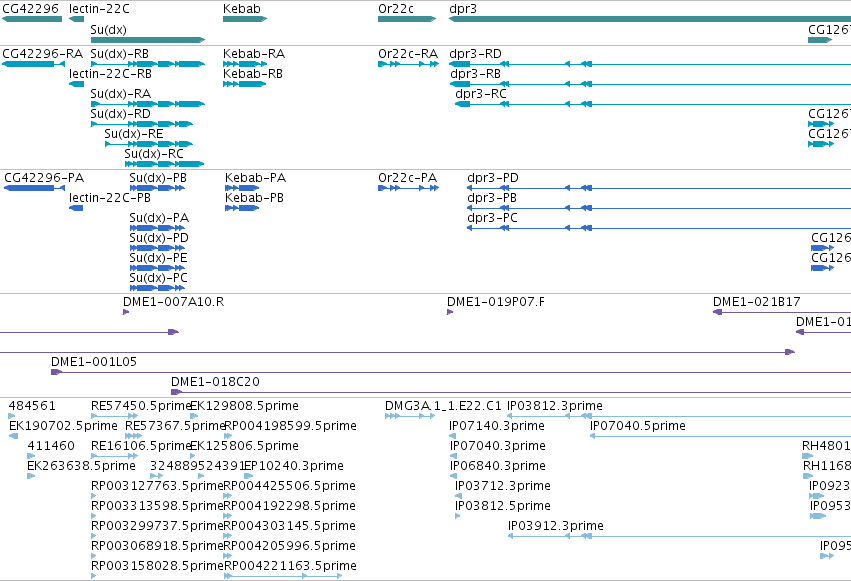This screenshot has height=581, width=851.
Task: Open the EK263638.5prime label
Action: tap(81, 467)
